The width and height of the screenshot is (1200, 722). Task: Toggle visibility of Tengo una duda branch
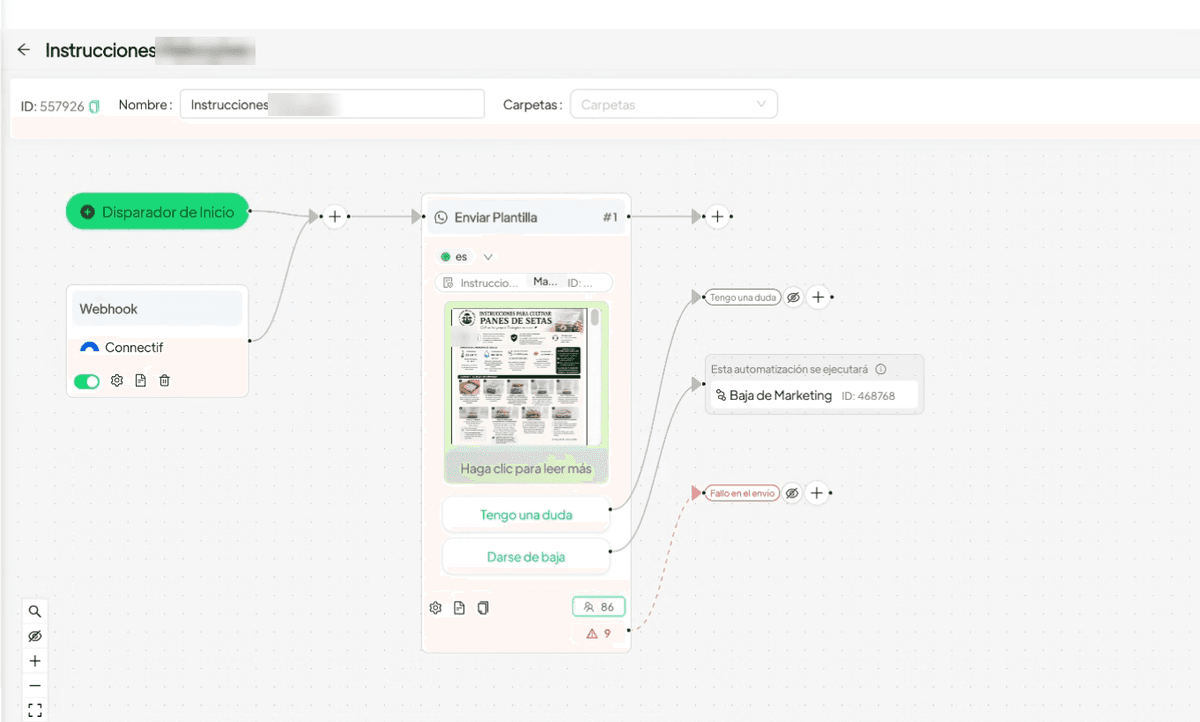point(793,297)
